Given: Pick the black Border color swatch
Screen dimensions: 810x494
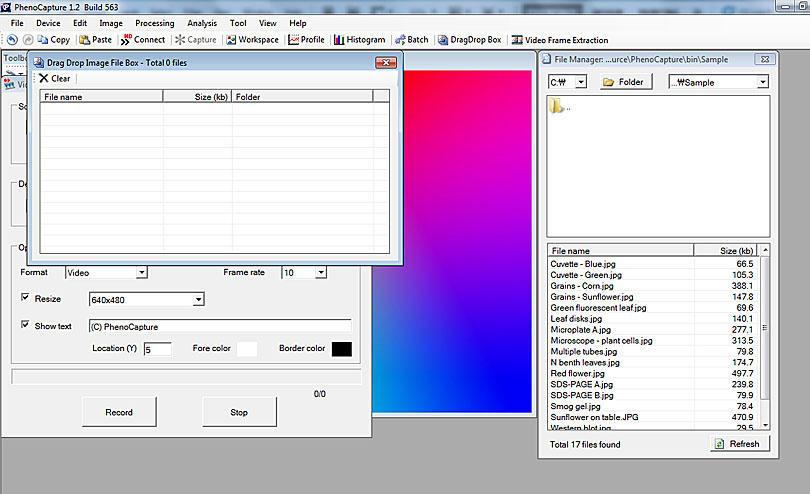Looking at the screenshot, I should (x=341, y=349).
